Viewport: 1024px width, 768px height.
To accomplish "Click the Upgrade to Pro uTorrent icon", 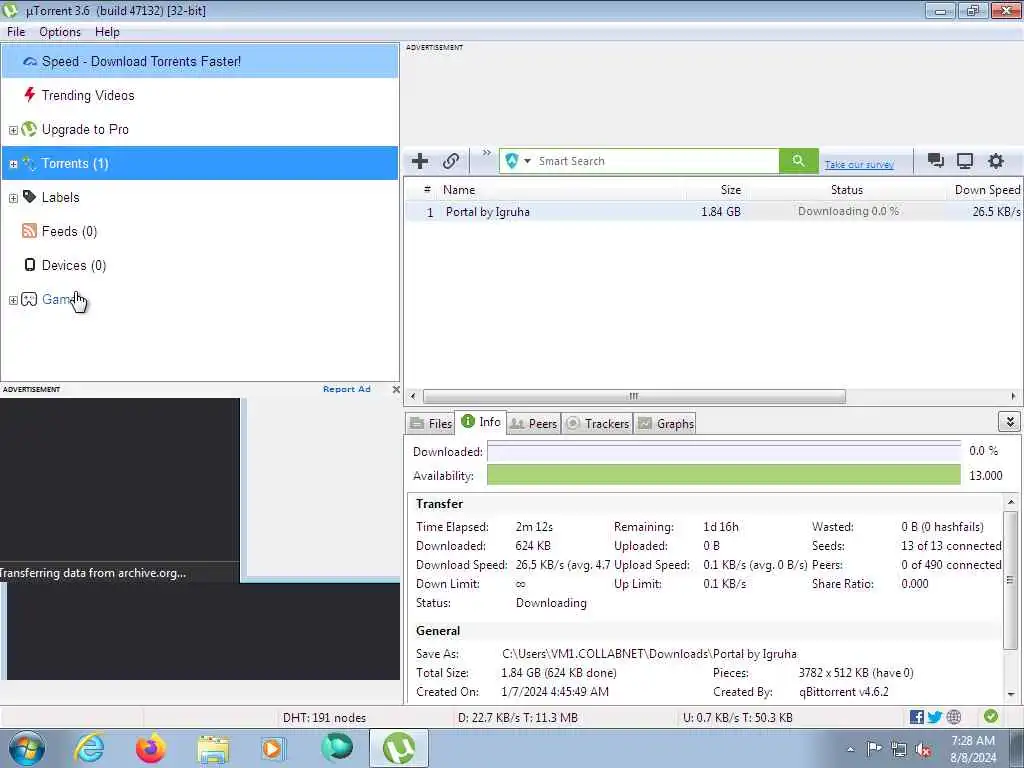I will (29, 129).
